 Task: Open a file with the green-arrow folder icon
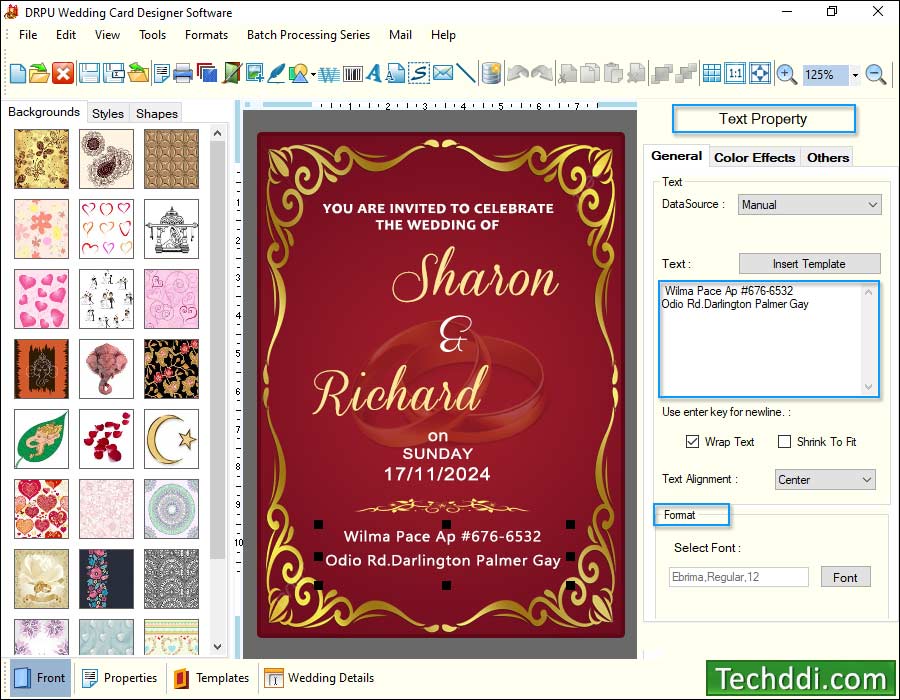point(39,74)
